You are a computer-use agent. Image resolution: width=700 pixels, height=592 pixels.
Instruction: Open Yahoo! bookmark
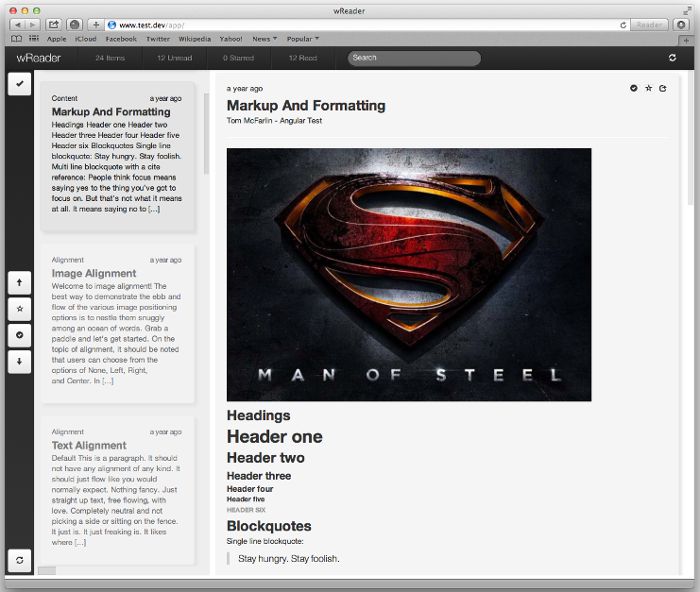pyautogui.click(x=231, y=39)
